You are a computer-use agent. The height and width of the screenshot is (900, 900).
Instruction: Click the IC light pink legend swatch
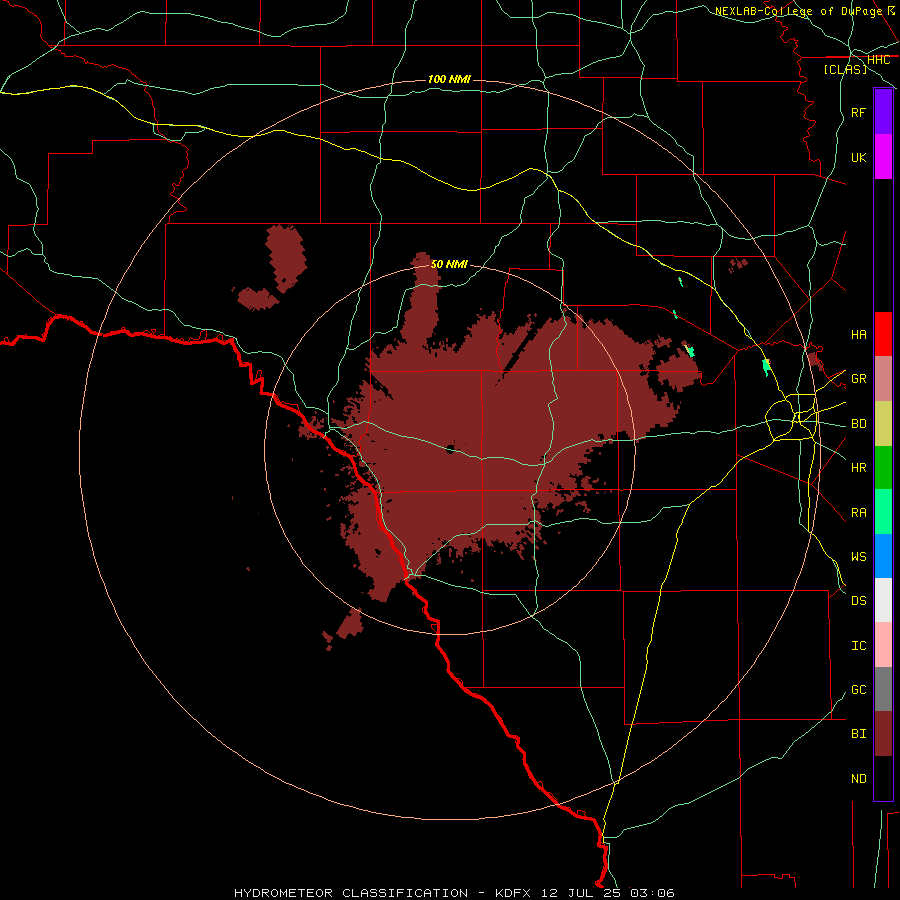883,645
